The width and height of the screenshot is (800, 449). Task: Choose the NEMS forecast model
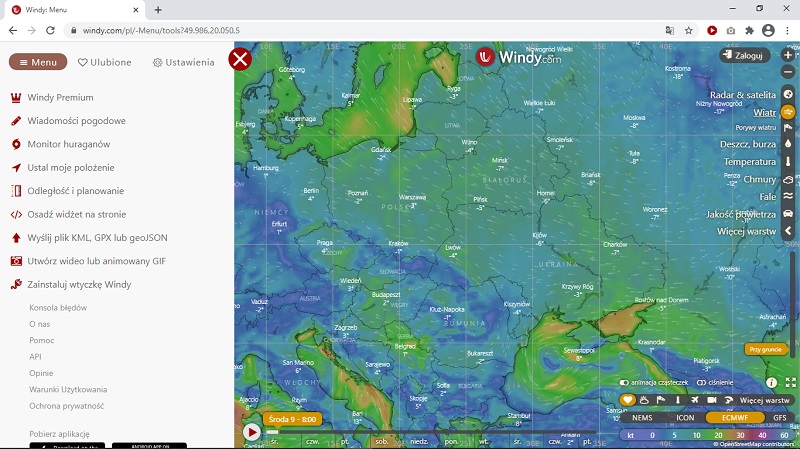tap(642, 417)
